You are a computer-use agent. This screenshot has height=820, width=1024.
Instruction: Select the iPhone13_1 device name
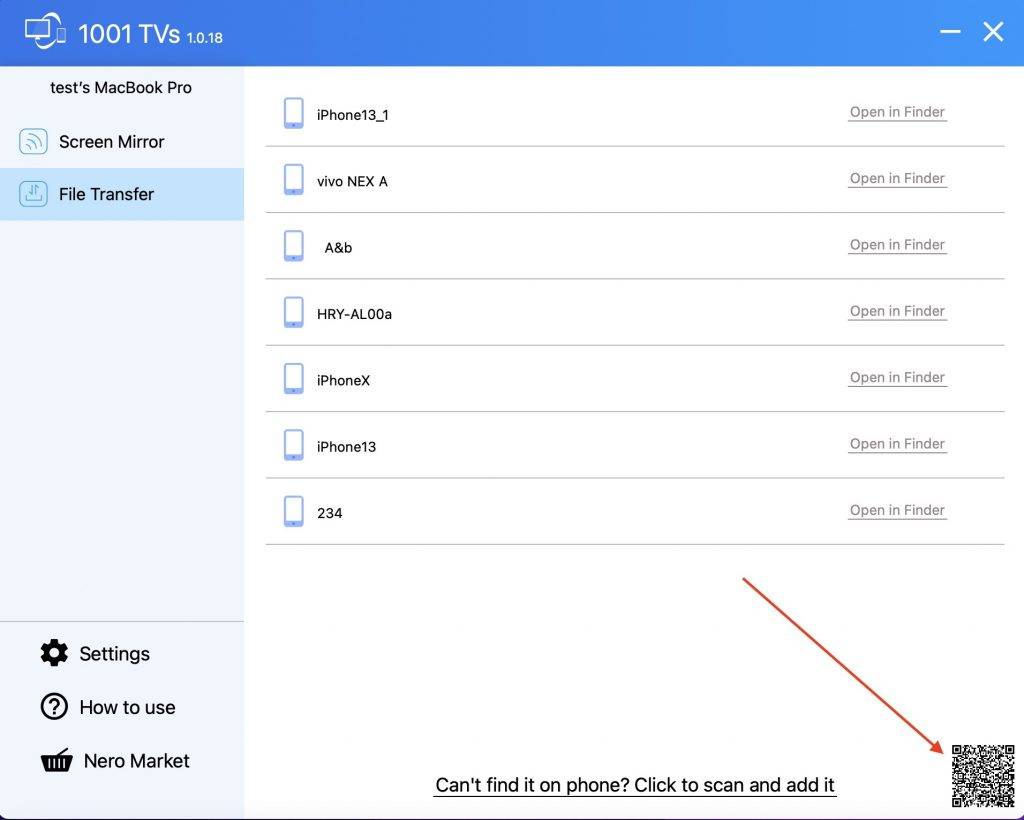coord(353,115)
